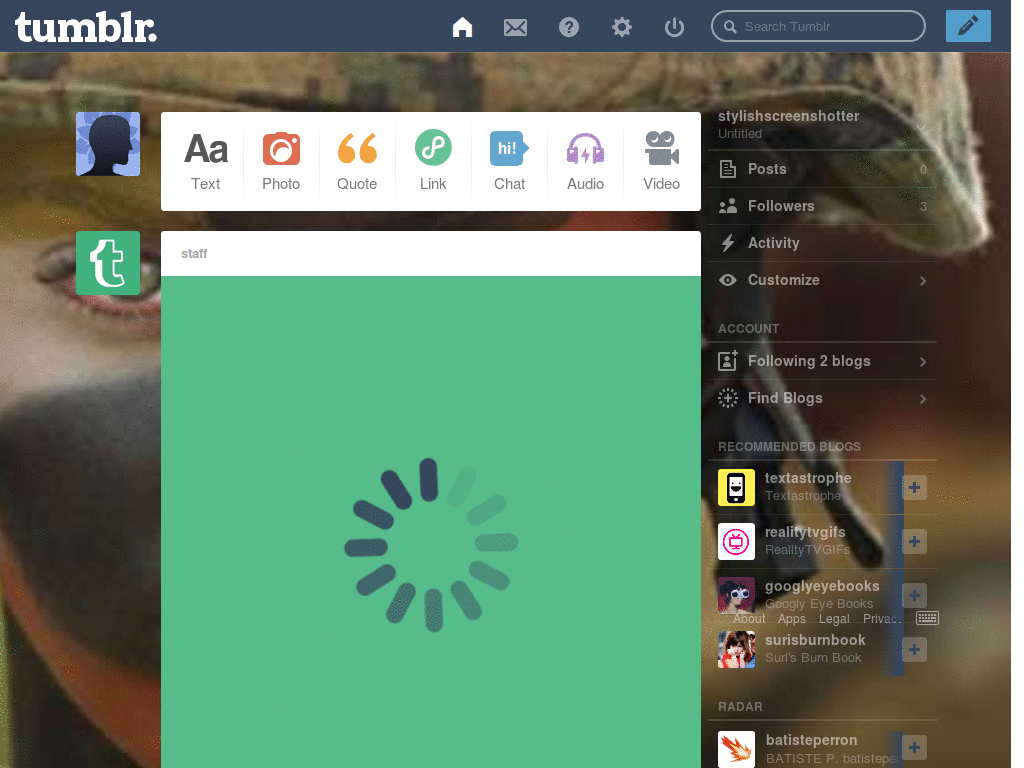1024x768 pixels.
Task: Follow surisburnbook with the plus button
Action: pyautogui.click(x=914, y=650)
